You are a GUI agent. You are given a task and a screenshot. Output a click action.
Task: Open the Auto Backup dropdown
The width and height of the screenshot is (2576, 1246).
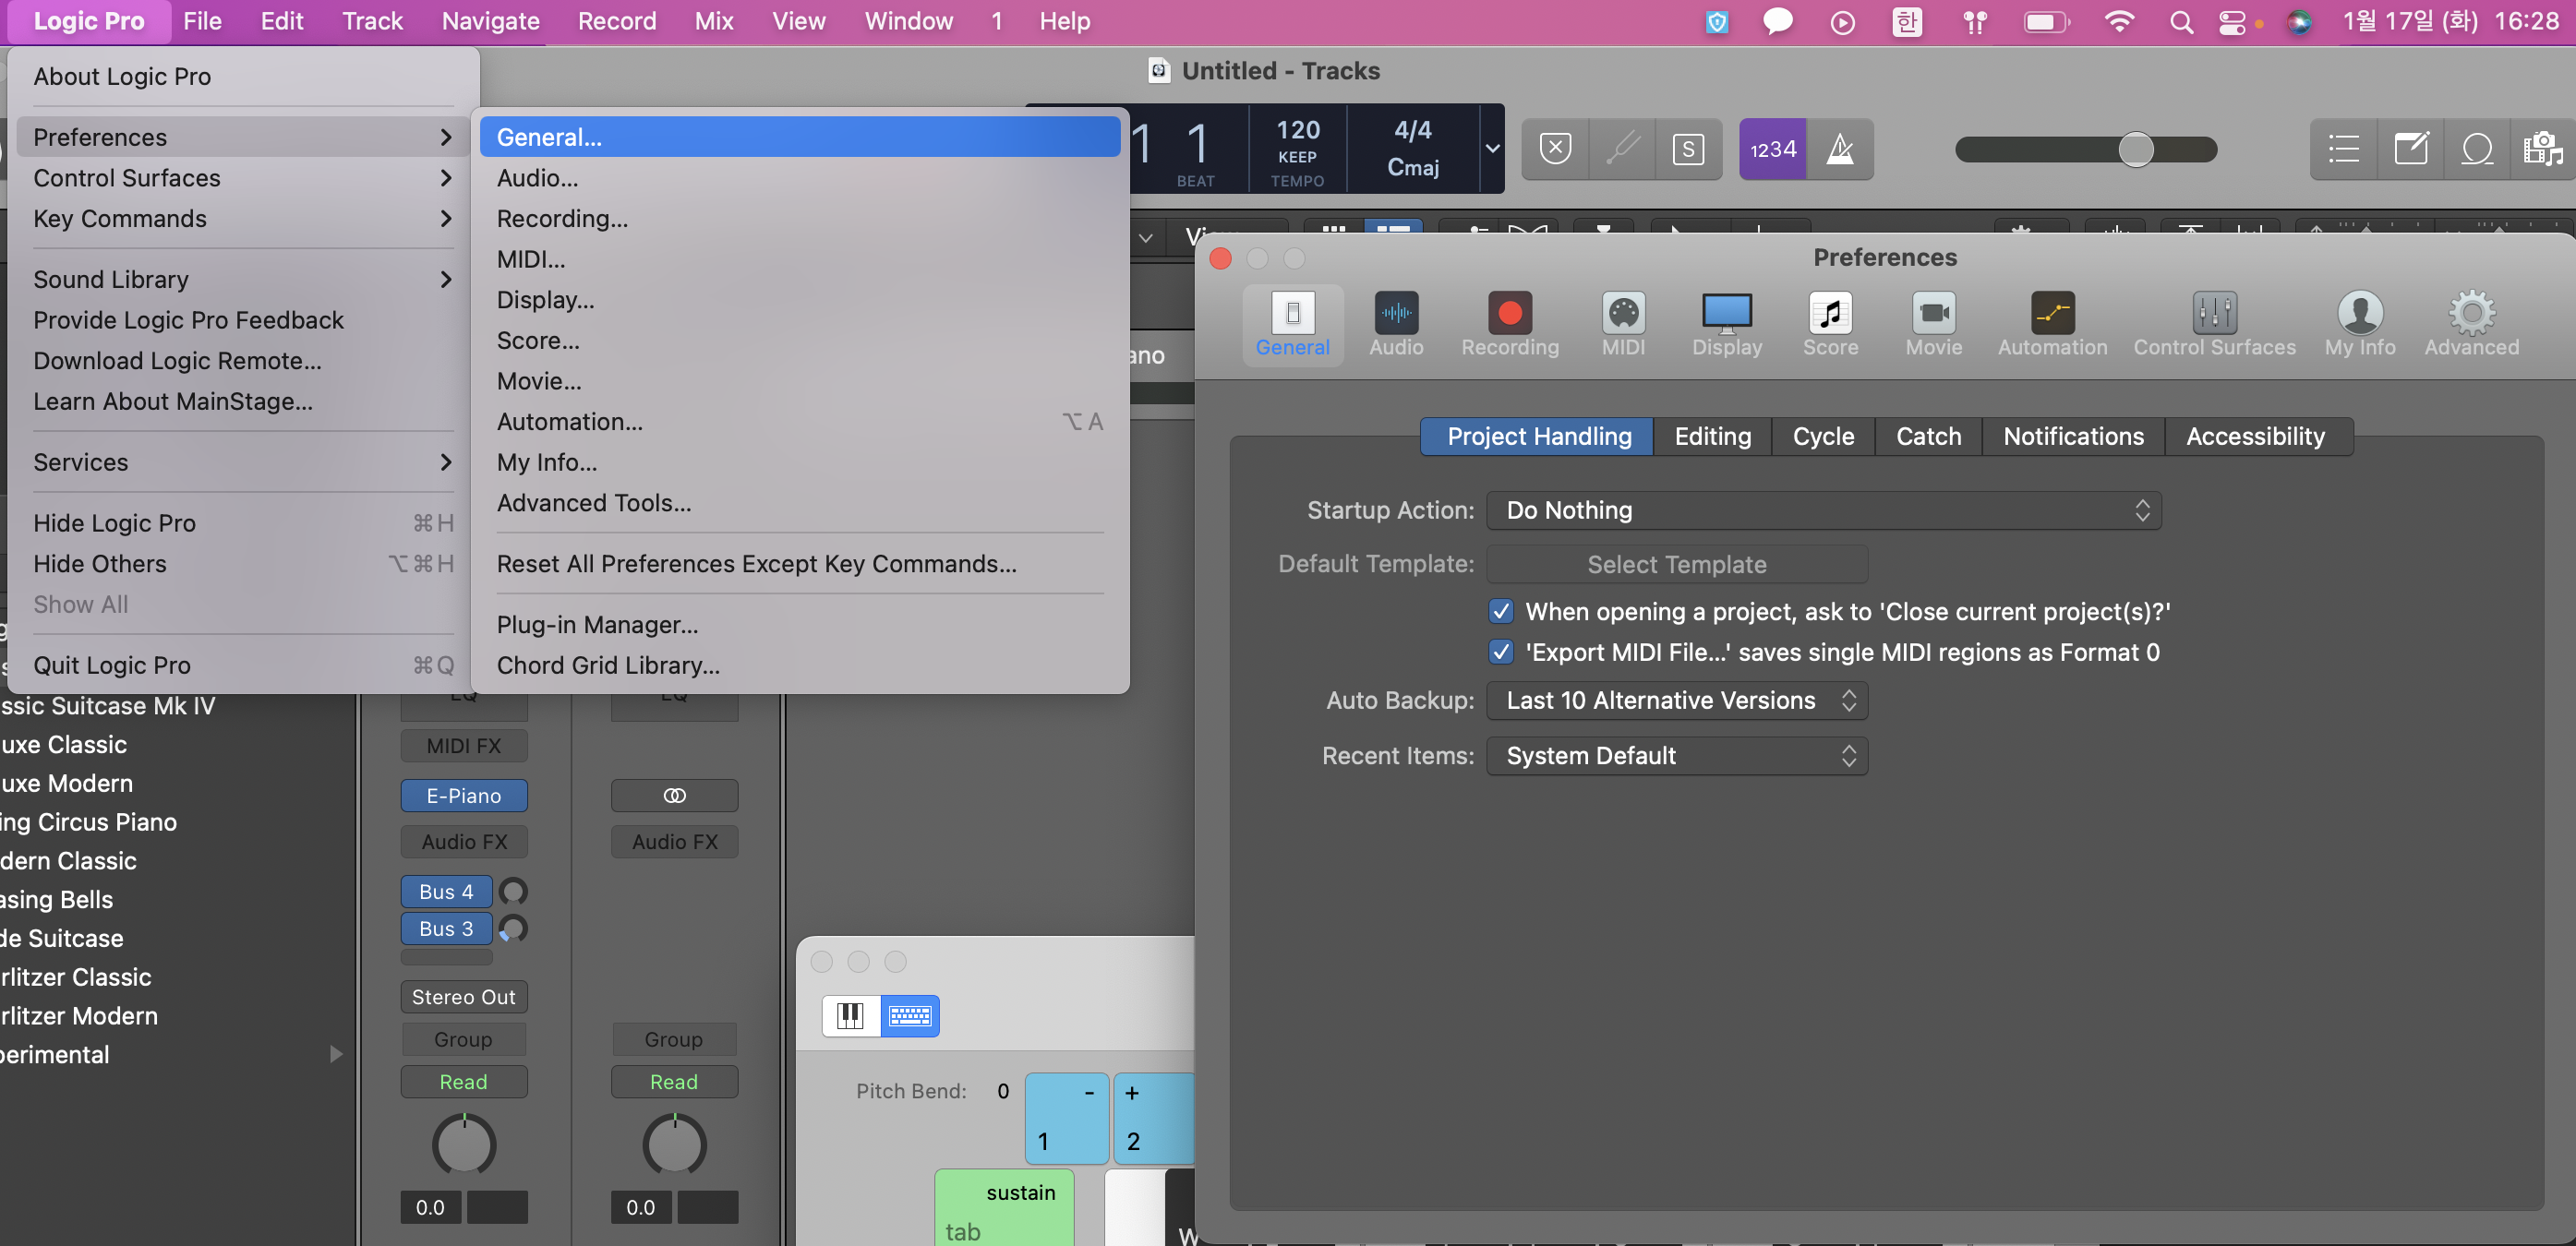[x=1676, y=700]
